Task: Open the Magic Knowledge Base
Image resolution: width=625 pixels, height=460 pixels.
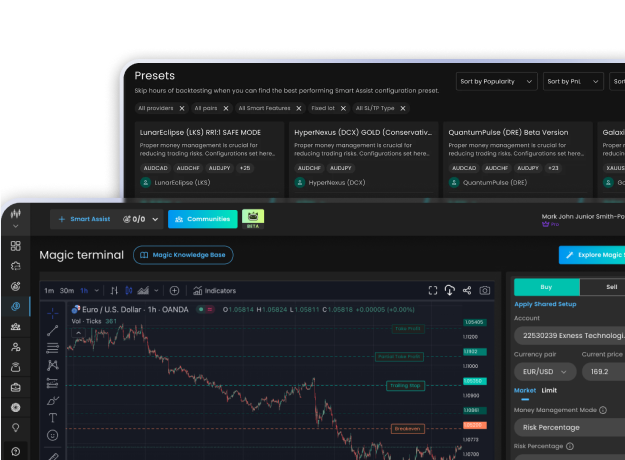Action: [x=183, y=255]
